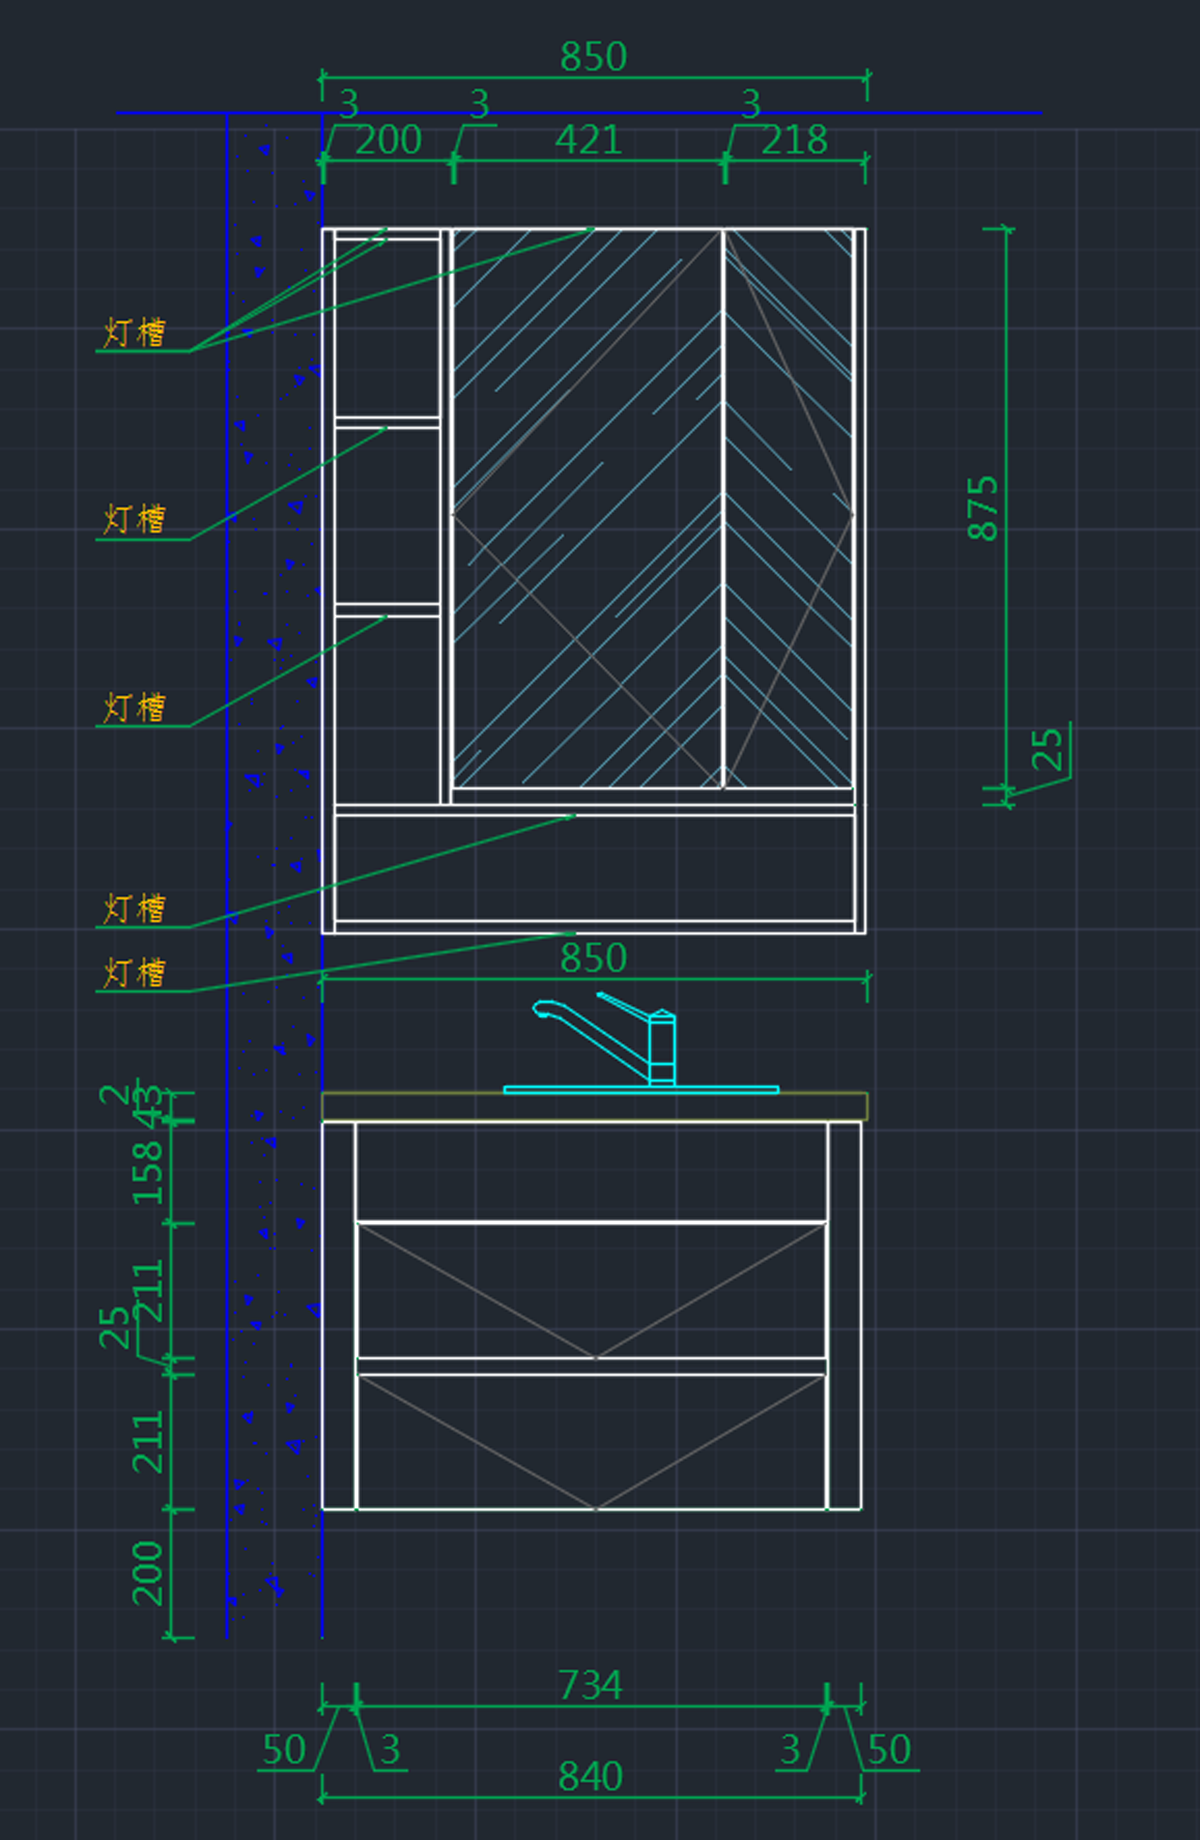This screenshot has height=1840, width=1200.
Task: Click the 840 dimension text at bottom
Action: tap(590, 1777)
